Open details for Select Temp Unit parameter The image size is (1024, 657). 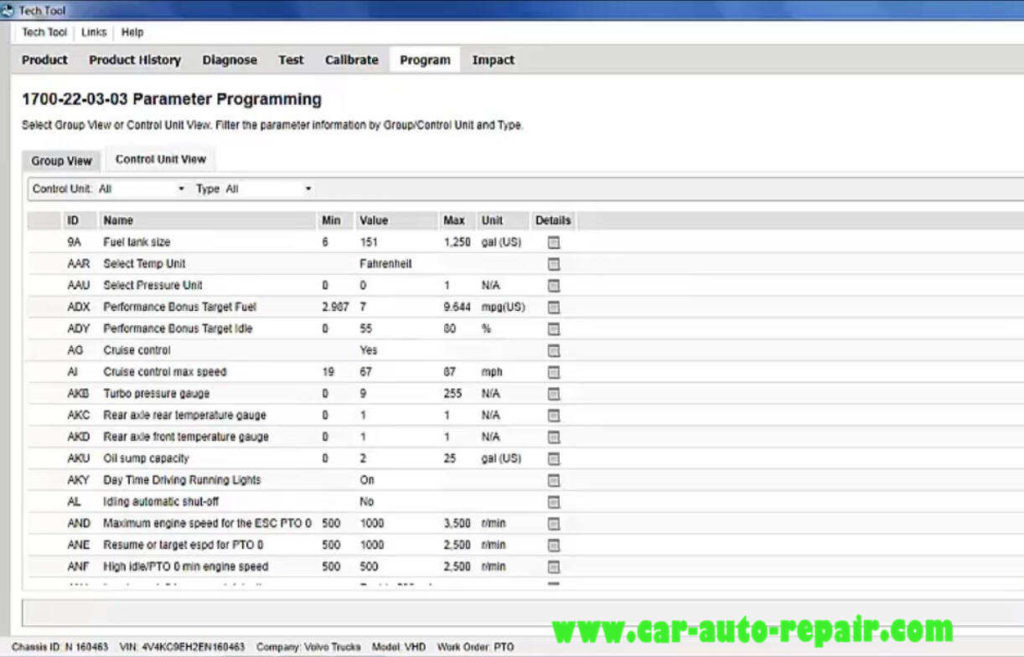553,264
